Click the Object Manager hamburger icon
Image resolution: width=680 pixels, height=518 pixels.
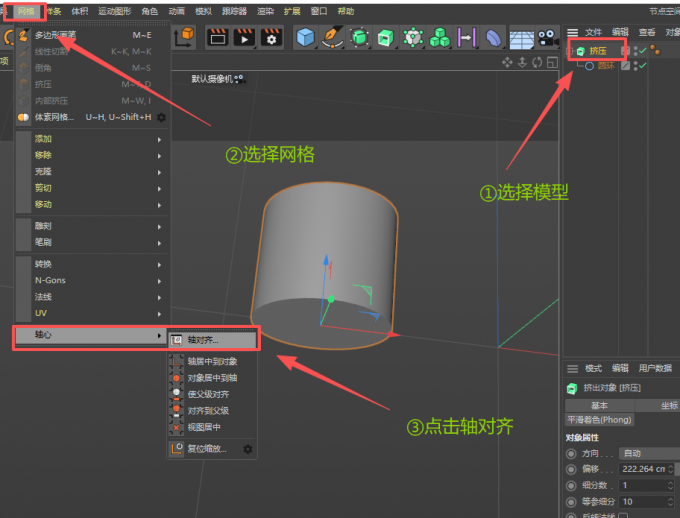click(x=572, y=33)
